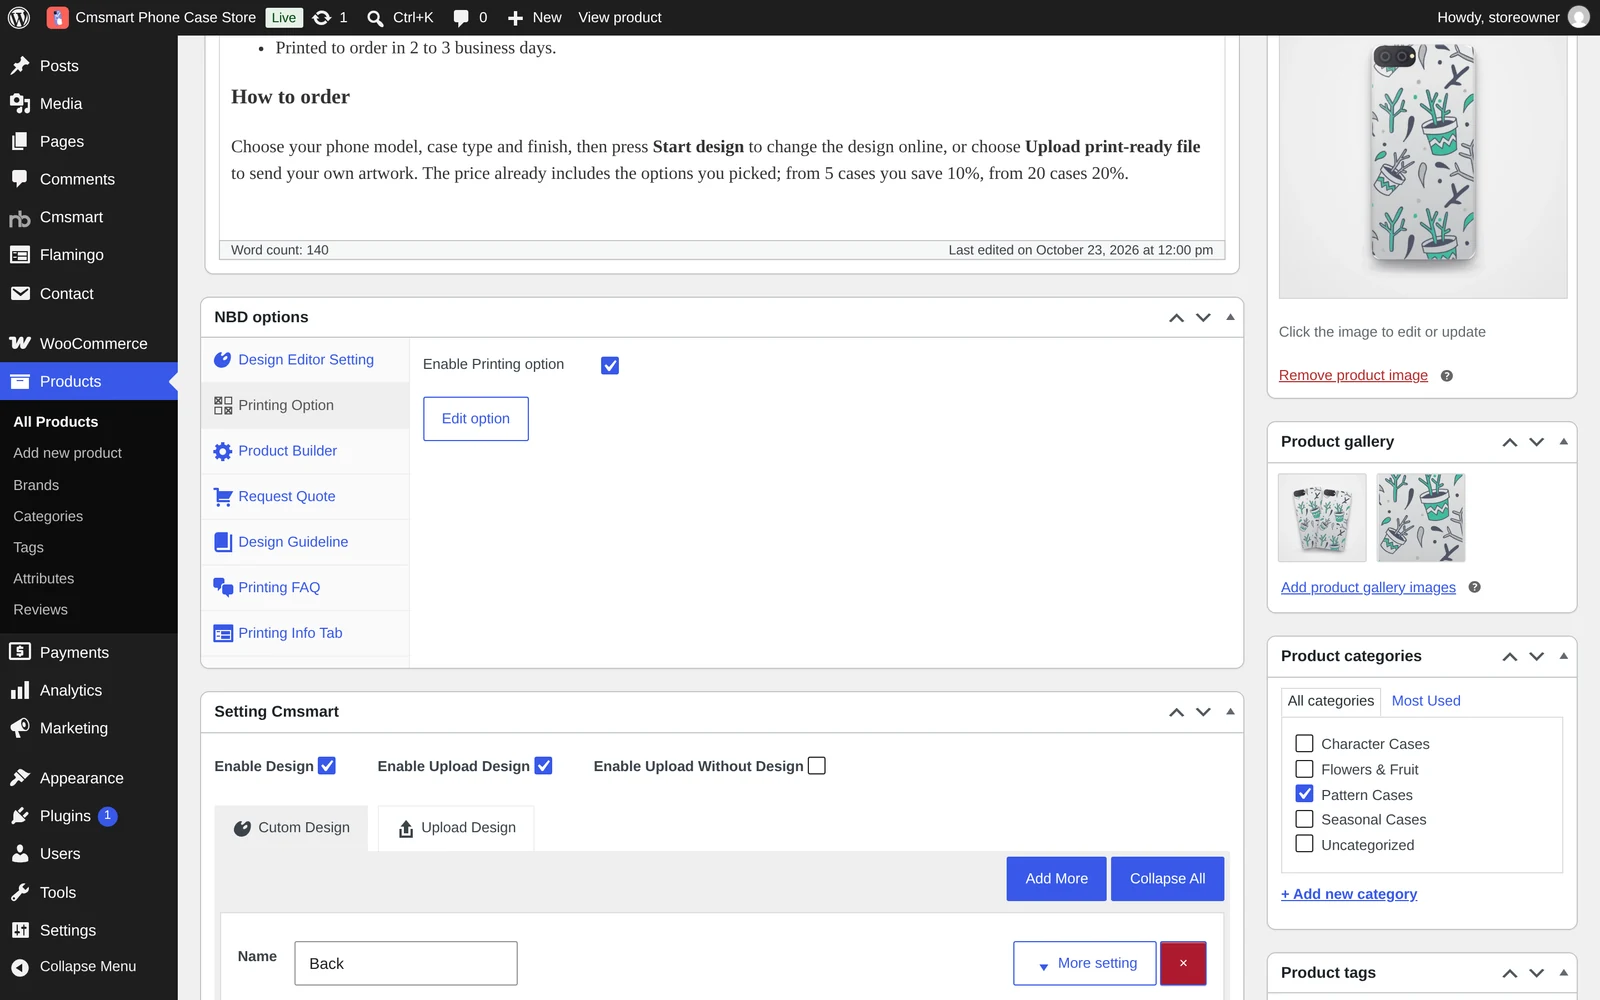Click the Name field containing Back
This screenshot has width=1600, height=1000.
(x=406, y=964)
